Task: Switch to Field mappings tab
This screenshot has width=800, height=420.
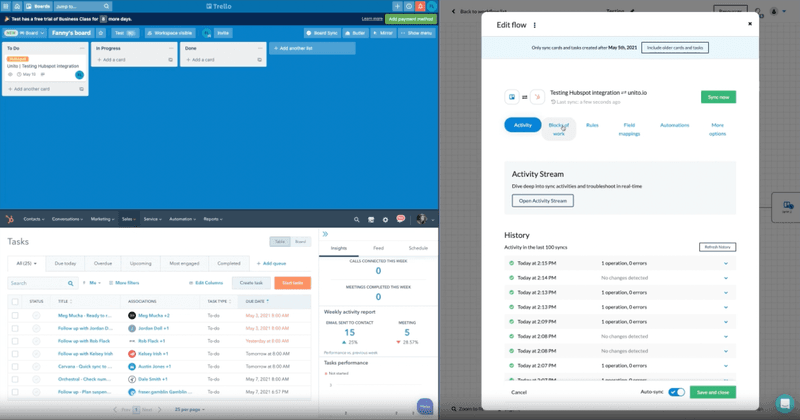Action: pos(629,129)
